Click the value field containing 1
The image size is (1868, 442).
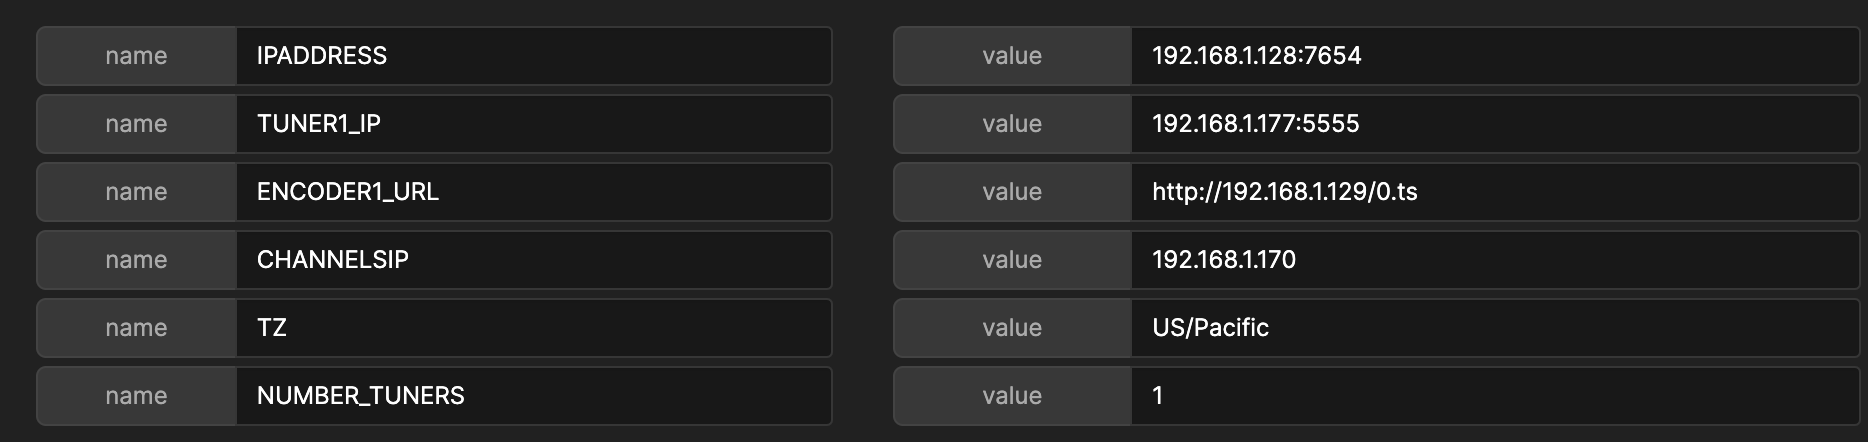click(1494, 396)
